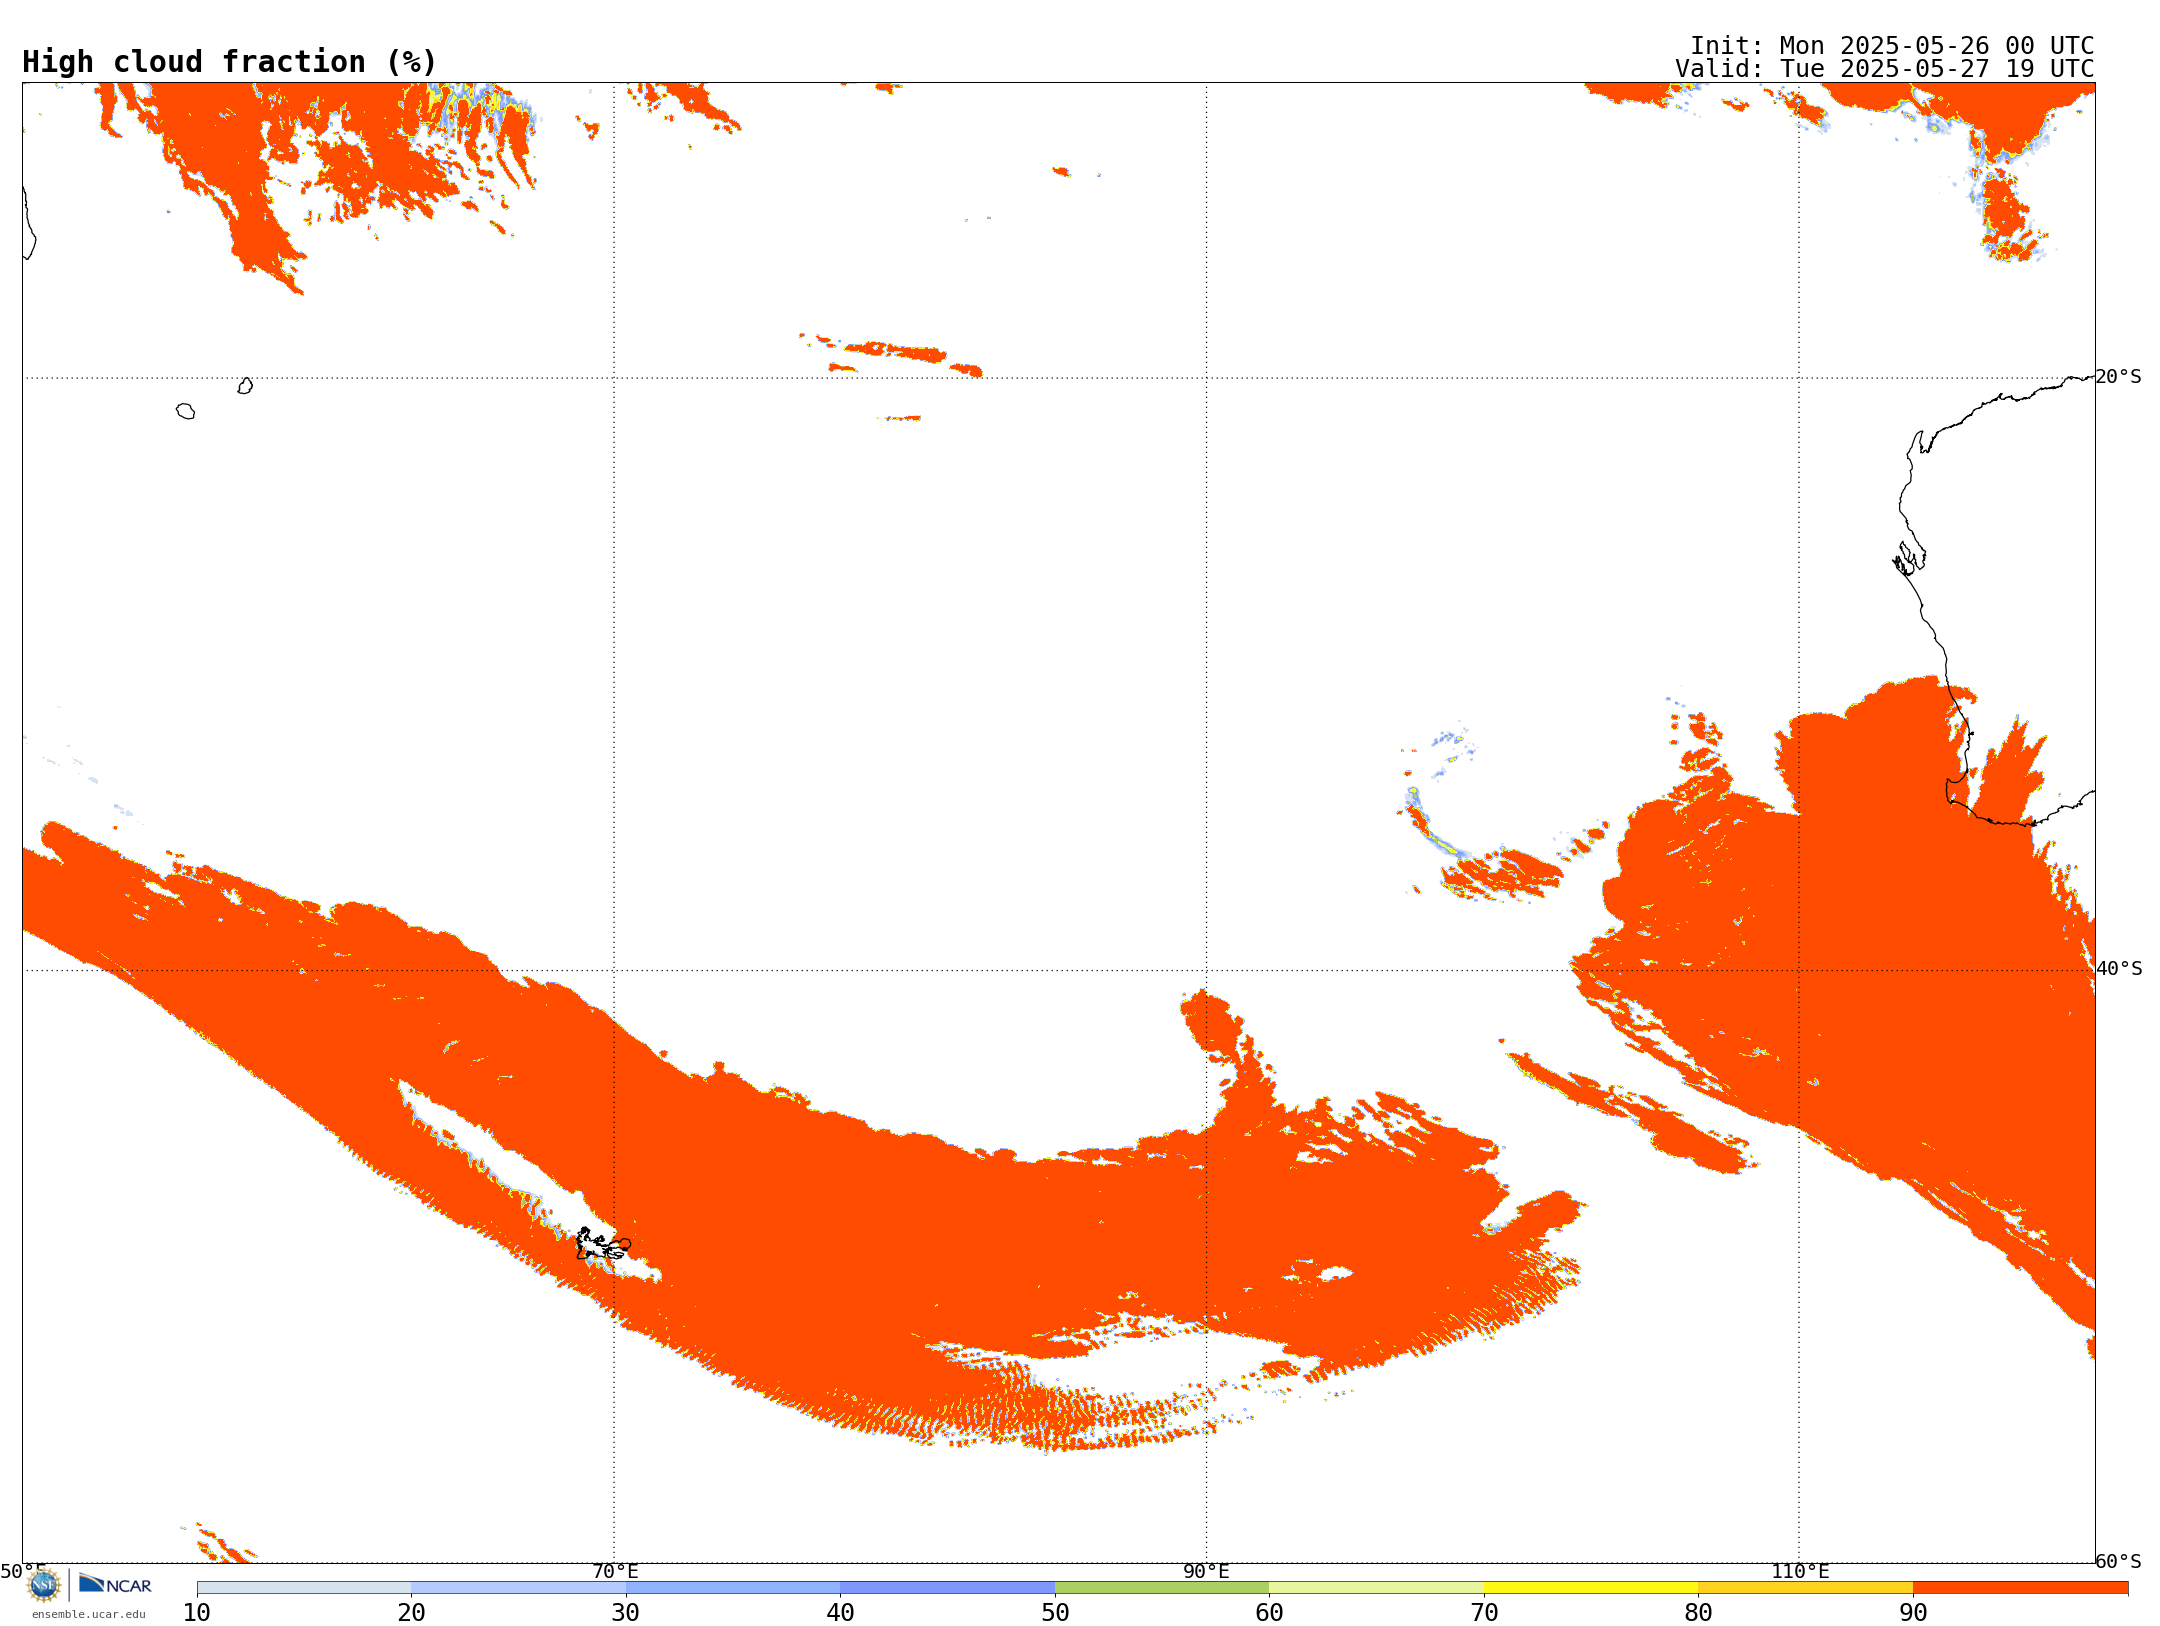Click the 70°E longitude label
2160x1626 pixels.
(615, 1572)
